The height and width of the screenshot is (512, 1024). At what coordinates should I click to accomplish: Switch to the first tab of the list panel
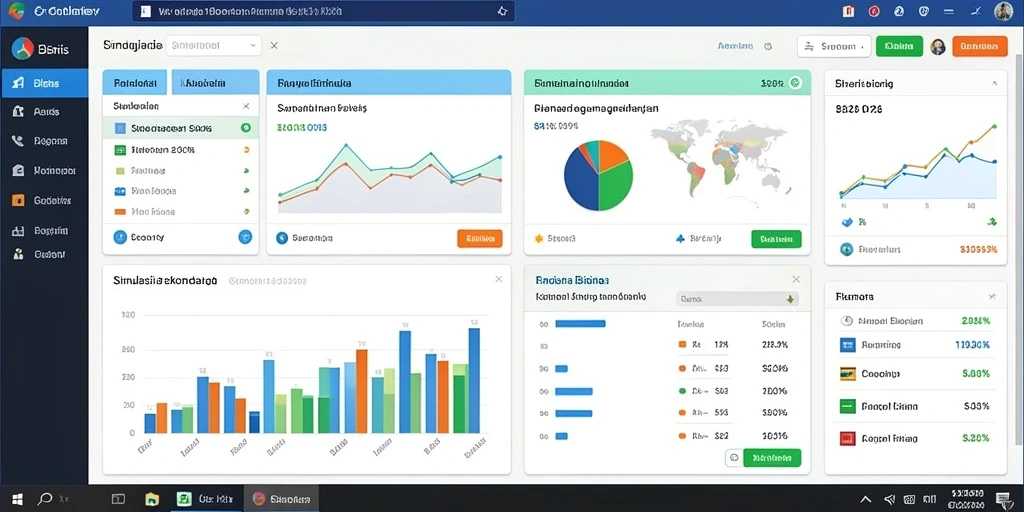[x=135, y=83]
